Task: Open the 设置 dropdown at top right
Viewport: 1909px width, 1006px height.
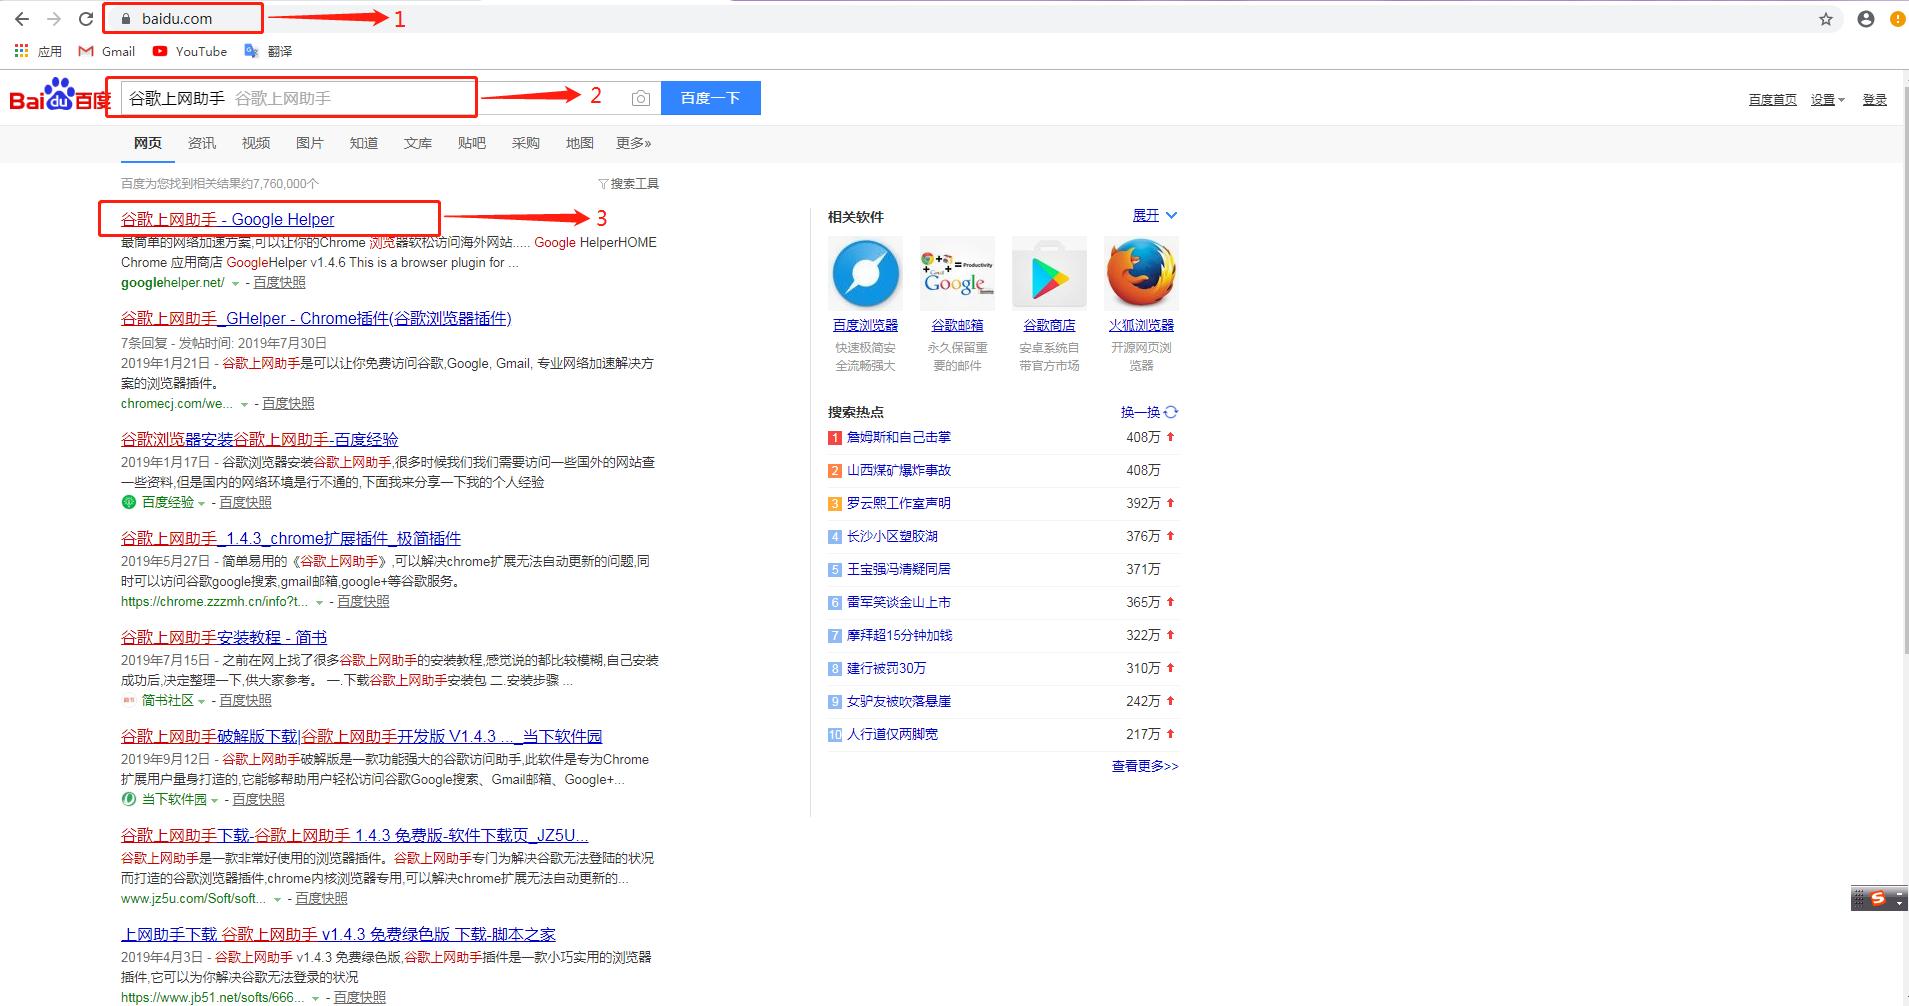Action: (x=1826, y=98)
